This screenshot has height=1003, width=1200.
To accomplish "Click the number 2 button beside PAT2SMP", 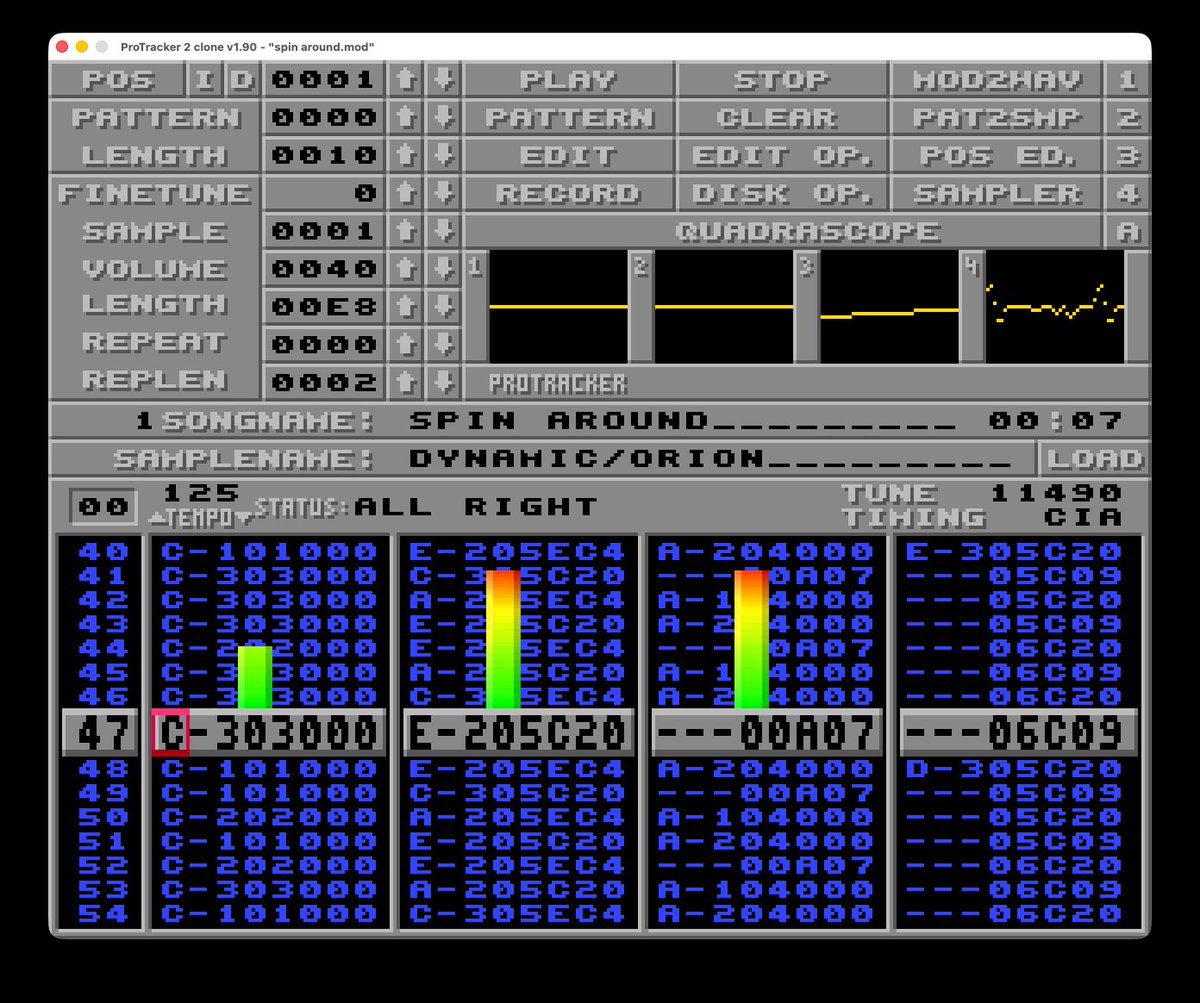I will pyautogui.click(x=1128, y=118).
